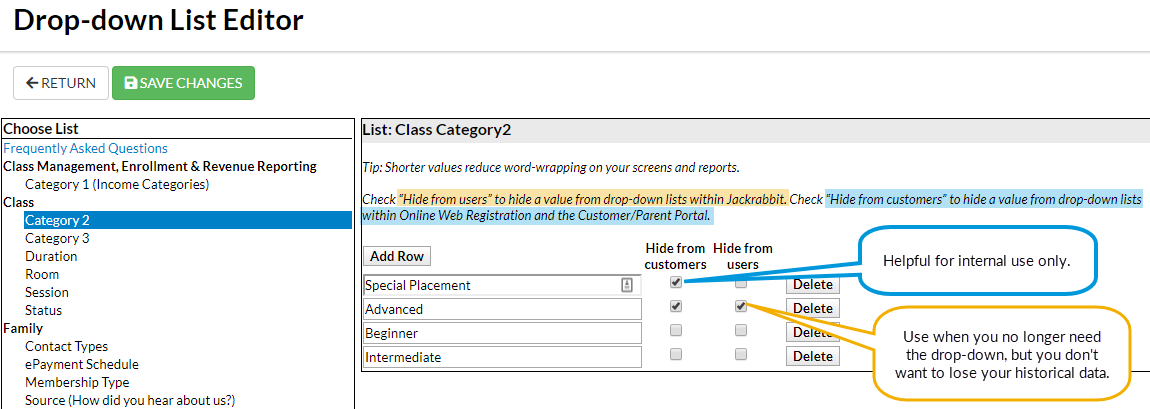Select Category 1 (Income Categories) list
The width and height of the screenshot is (1150, 409).
pyautogui.click(x=117, y=184)
